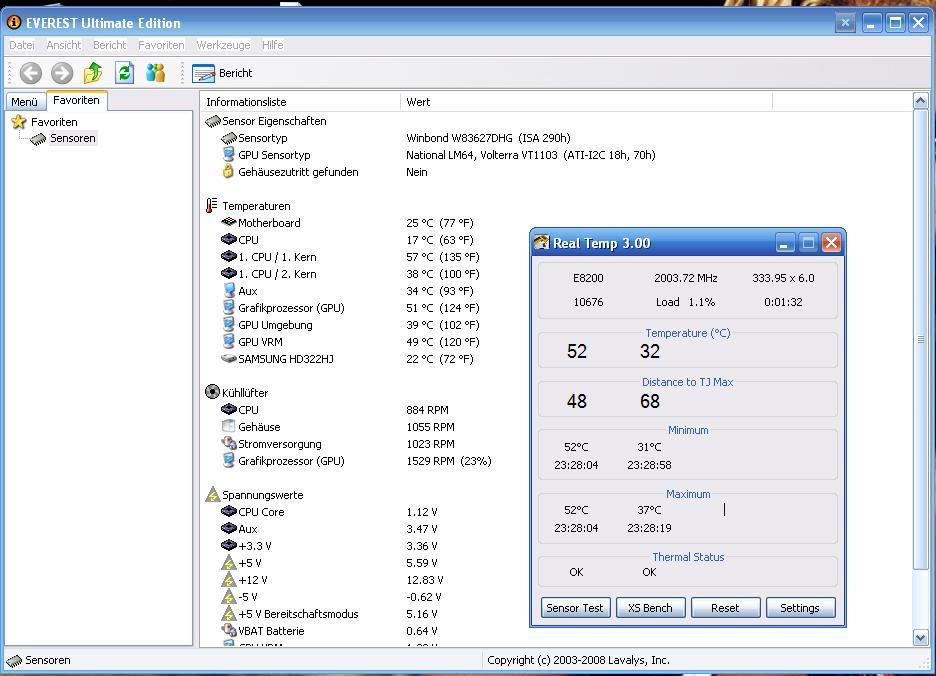Select the Favoriten tab in left panel
This screenshot has width=936, height=676.
coord(76,100)
